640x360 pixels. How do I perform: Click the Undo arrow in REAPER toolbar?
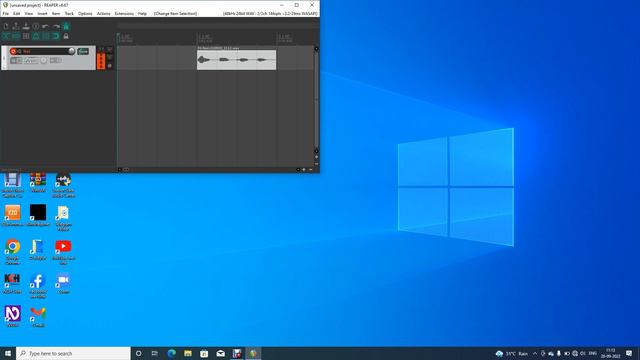tap(46, 26)
